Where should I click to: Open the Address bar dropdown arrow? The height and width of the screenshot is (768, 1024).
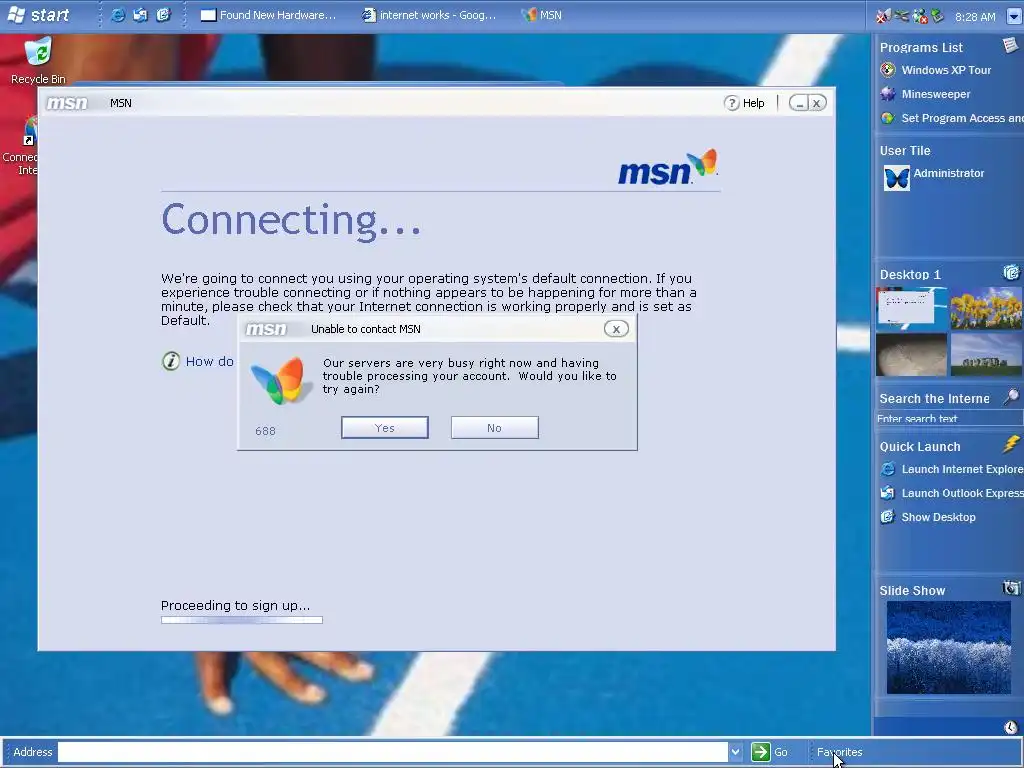pos(735,752)
